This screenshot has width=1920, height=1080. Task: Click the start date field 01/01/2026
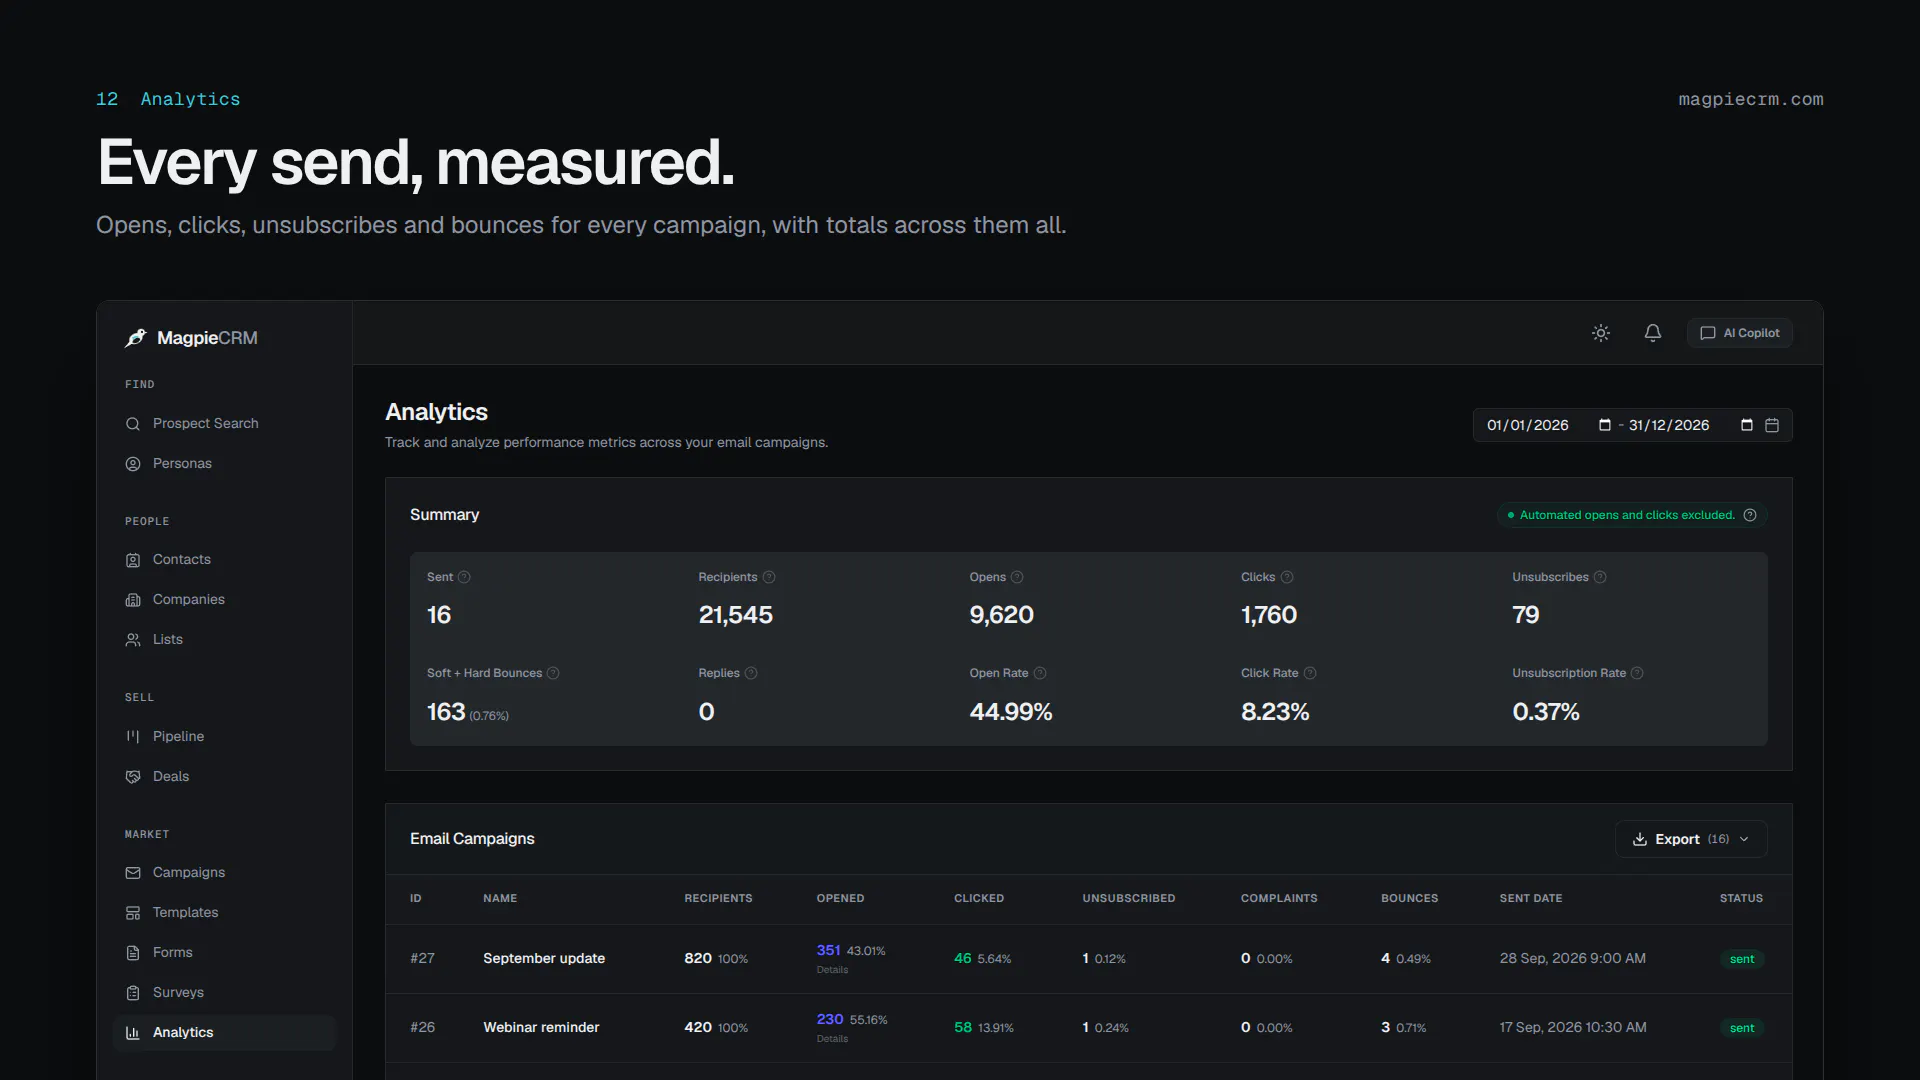(x=1527, y=425)
